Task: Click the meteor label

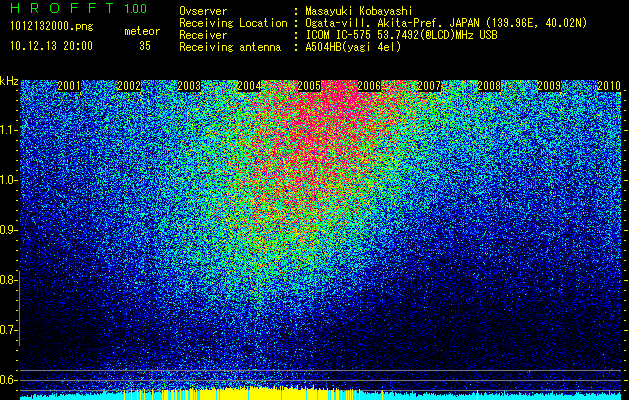Action: 142,31
